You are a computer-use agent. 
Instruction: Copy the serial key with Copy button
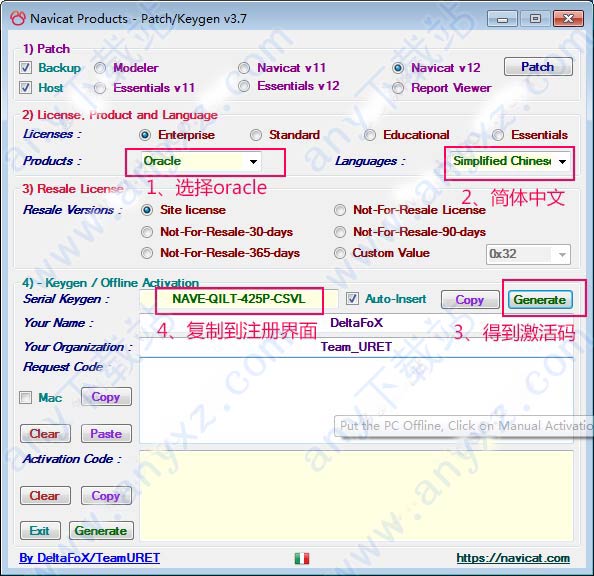(470, 300)
